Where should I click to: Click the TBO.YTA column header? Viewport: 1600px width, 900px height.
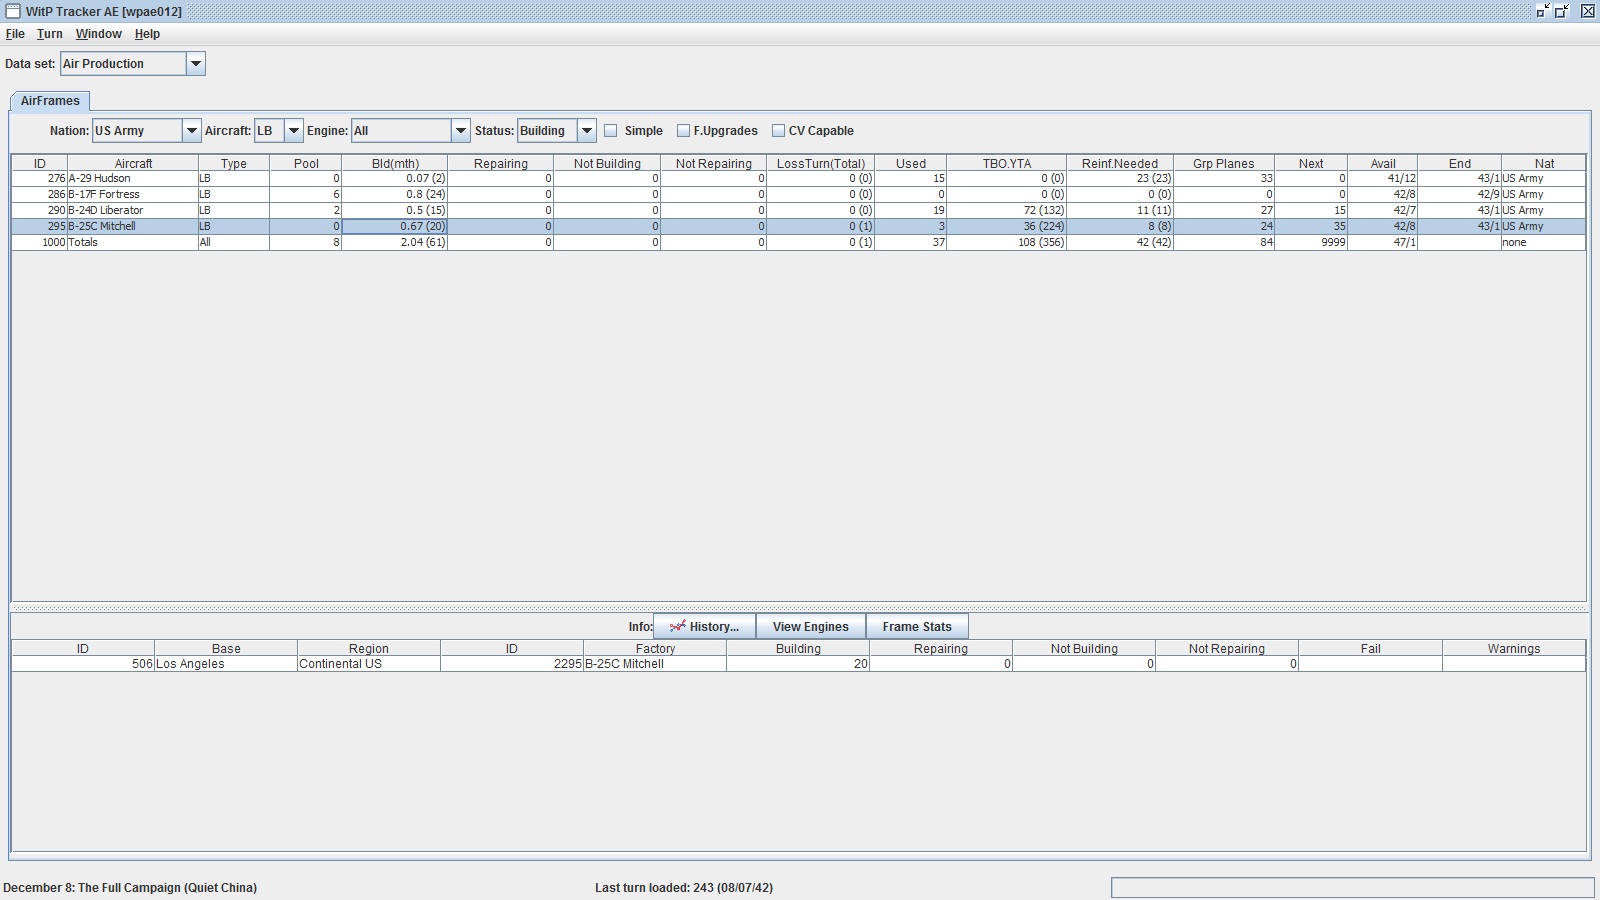pyautogui.click(x=1007, y=163)
